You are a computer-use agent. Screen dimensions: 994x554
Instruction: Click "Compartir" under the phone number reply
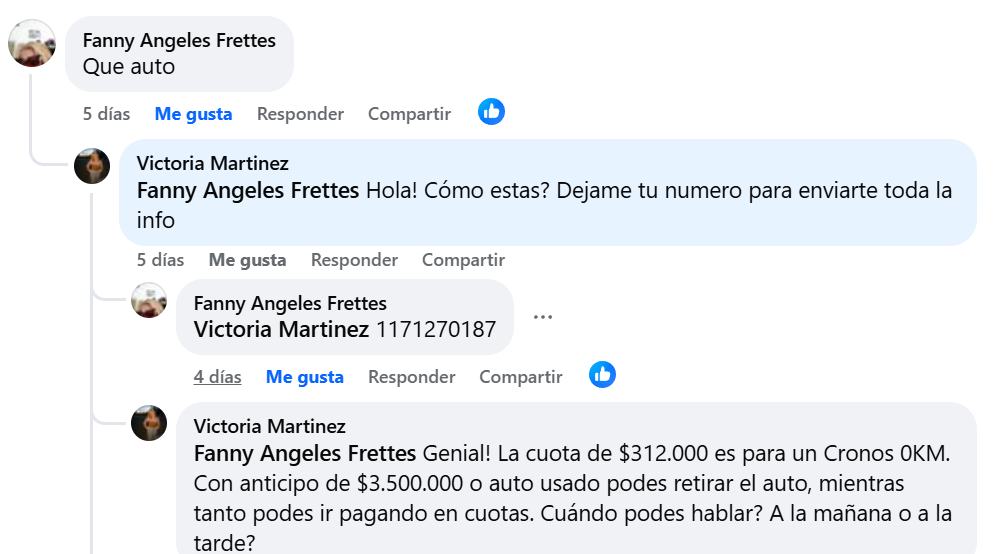click(520, 377)
